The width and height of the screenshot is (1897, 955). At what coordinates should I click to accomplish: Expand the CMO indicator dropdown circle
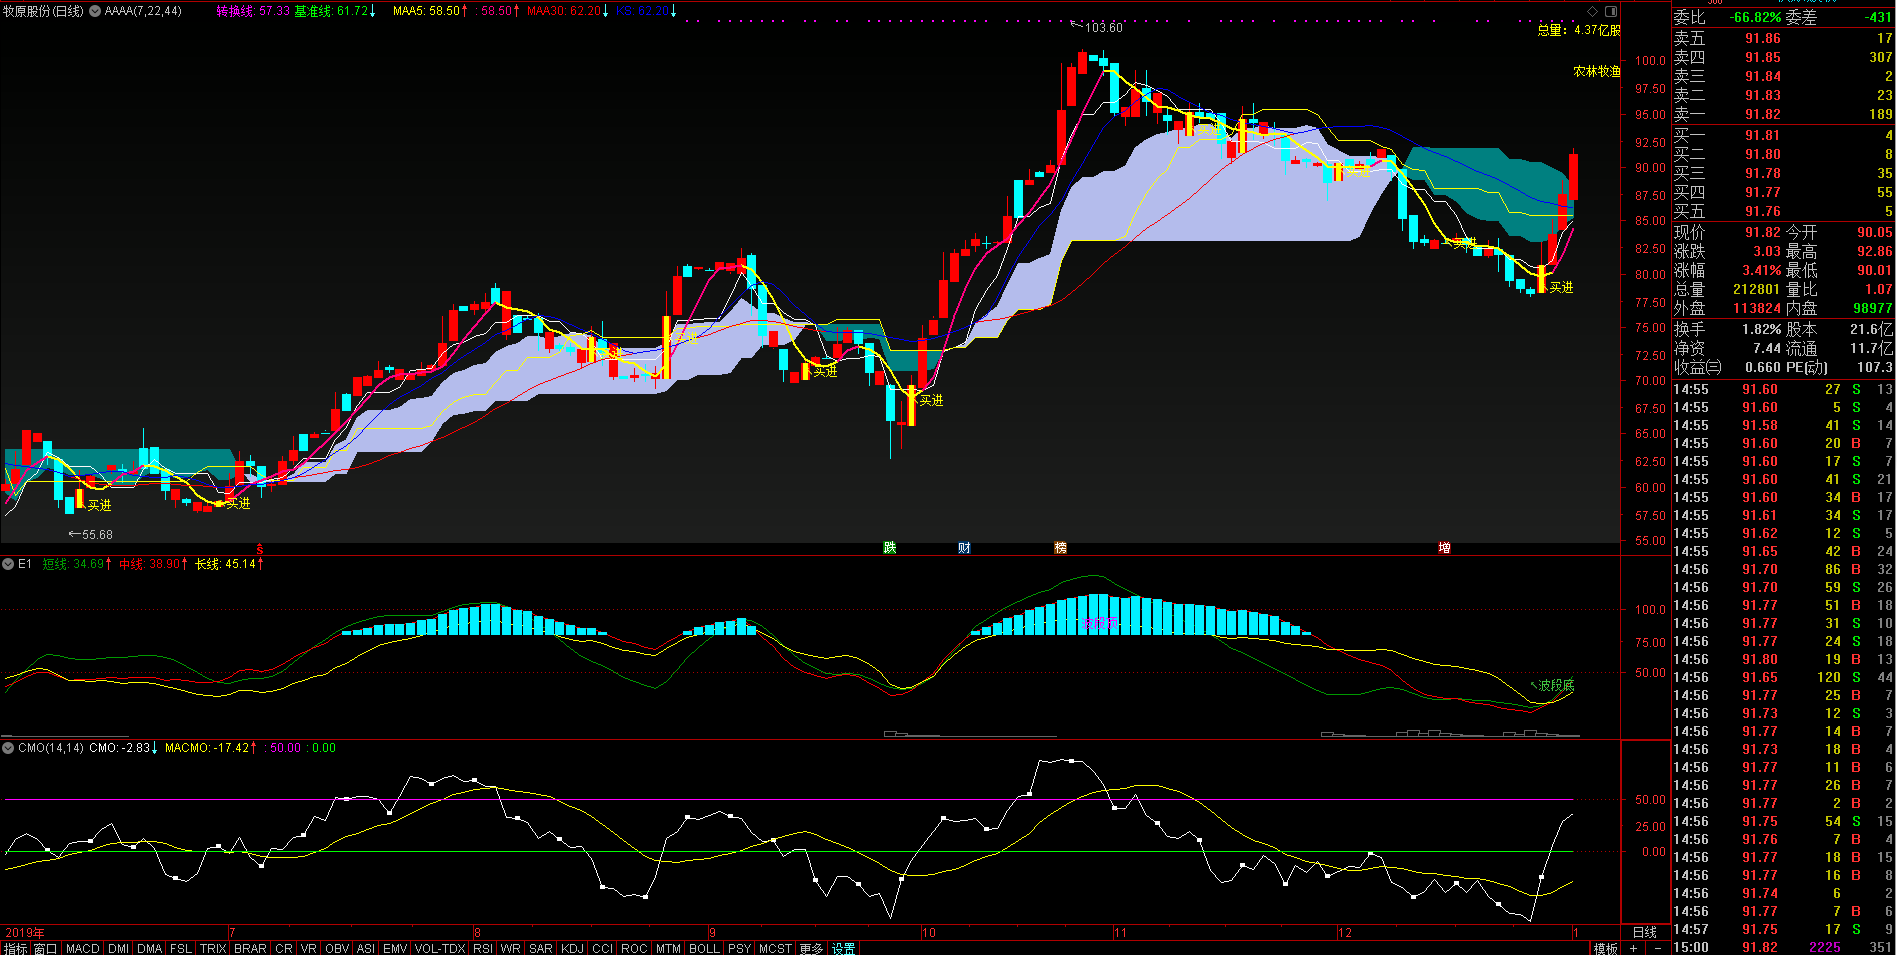coord(8,748)
